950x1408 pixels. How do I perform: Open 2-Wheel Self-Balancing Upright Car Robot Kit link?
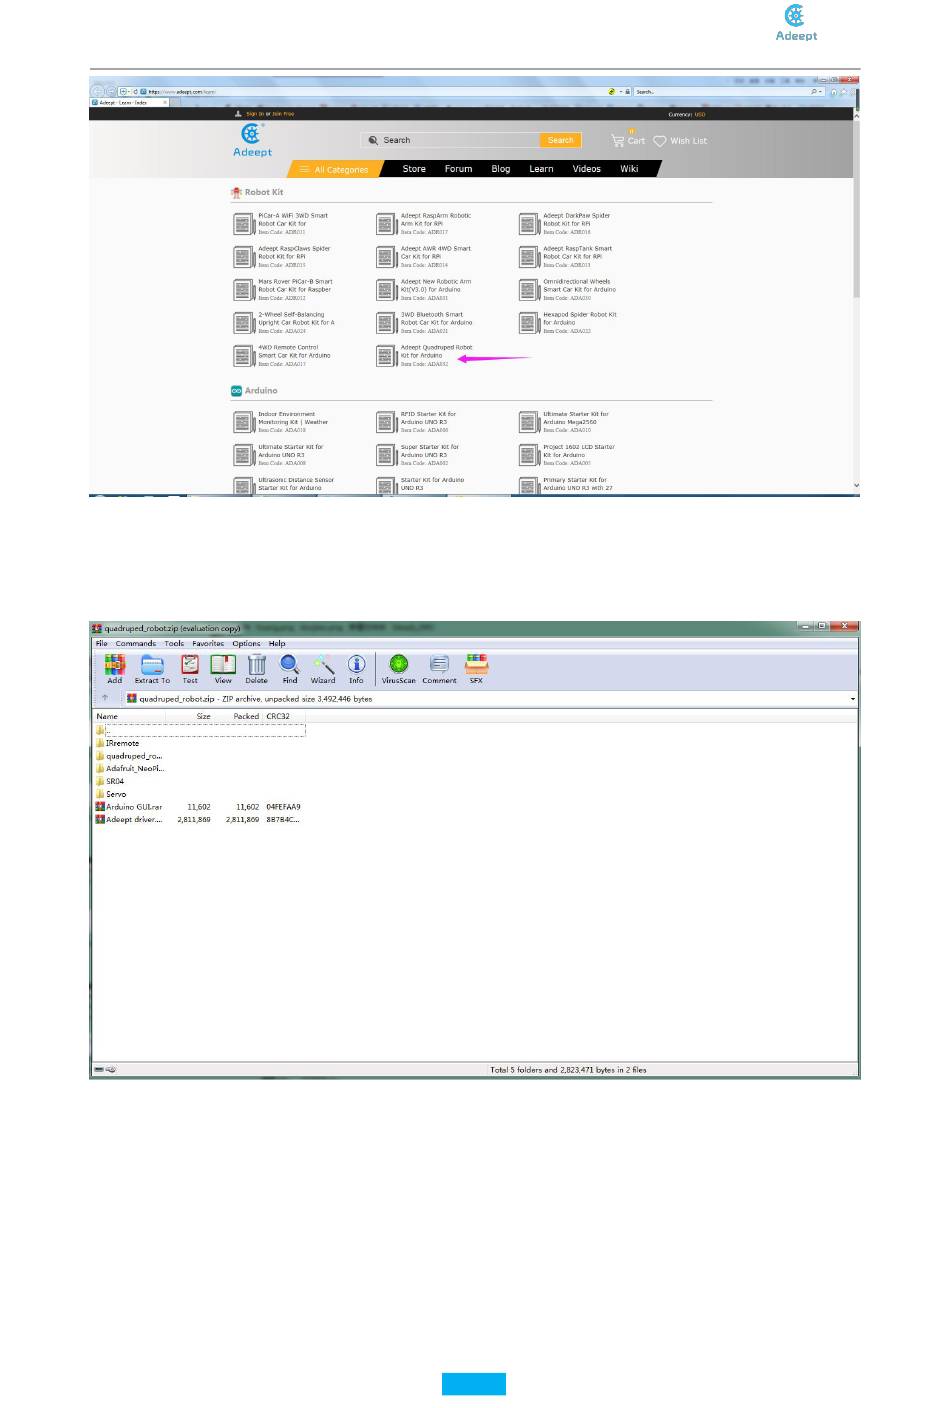click(x=296, y=318)
